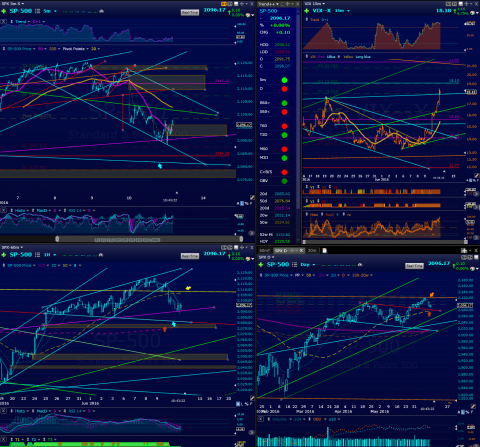
Task: Click drawing tools icon in 5m chart header
Action: 101,11
